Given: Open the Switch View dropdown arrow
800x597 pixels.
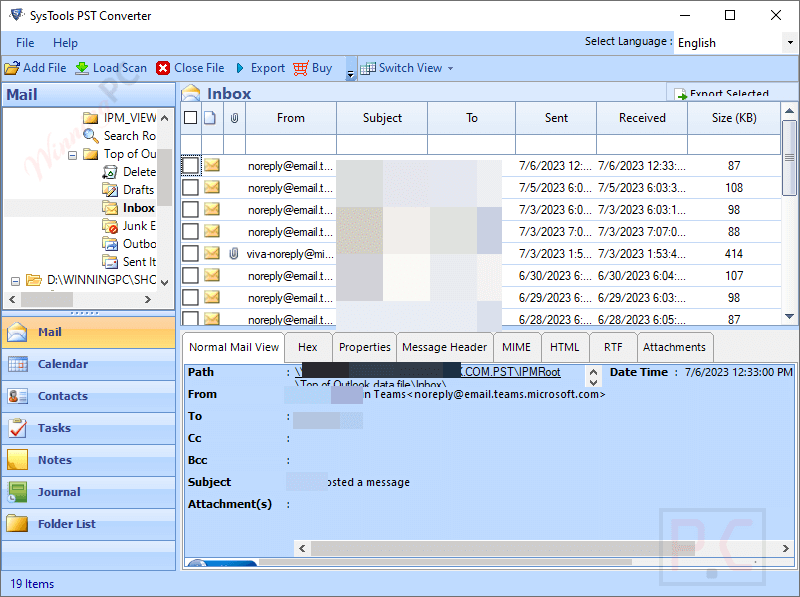Looking at the screenshot, I should click(x=451, y=68).
